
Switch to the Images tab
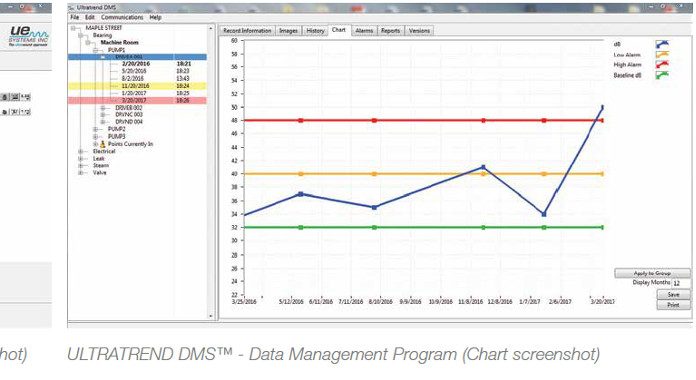tap(289, 31)
